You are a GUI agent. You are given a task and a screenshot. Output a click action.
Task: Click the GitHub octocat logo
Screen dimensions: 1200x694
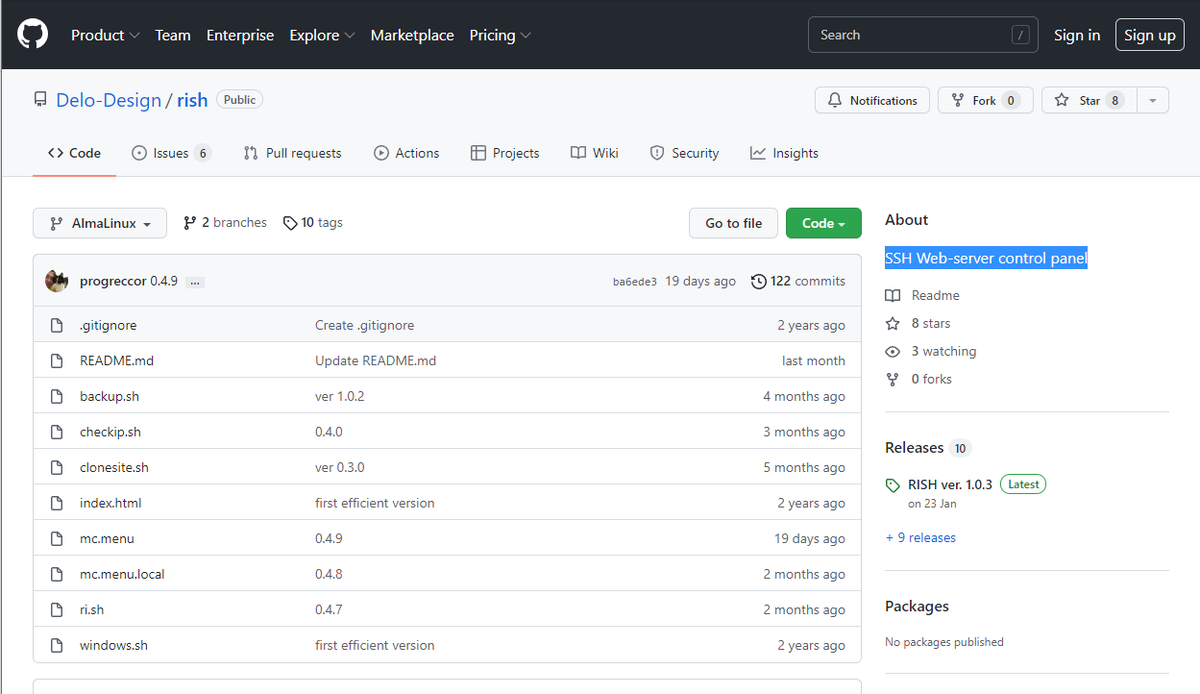[33, 35]
